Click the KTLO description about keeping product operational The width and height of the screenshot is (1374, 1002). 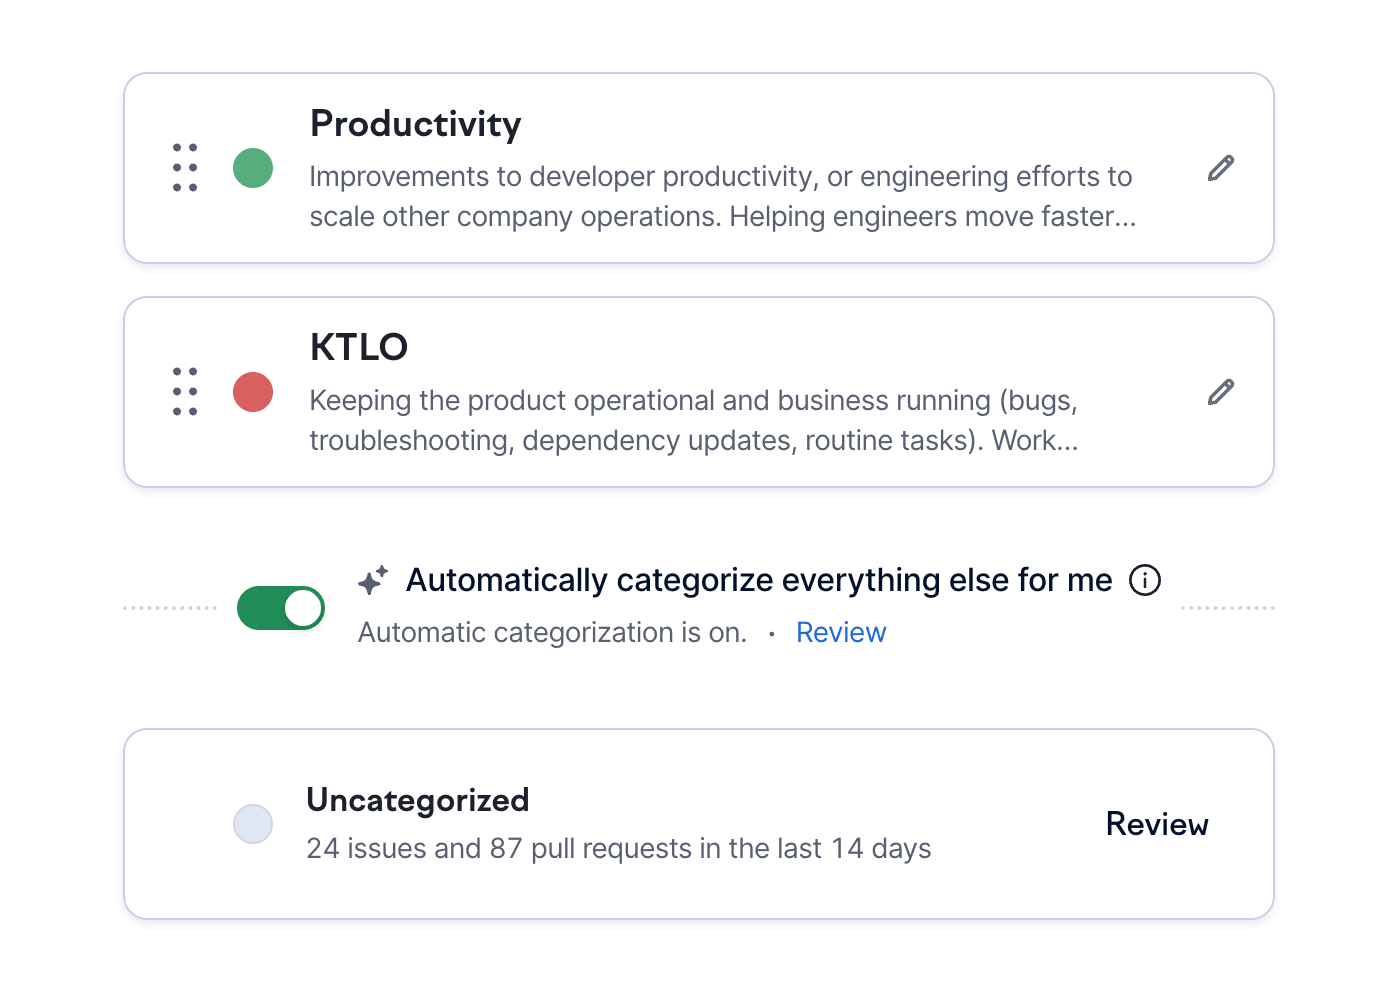(x=693, y=421)
